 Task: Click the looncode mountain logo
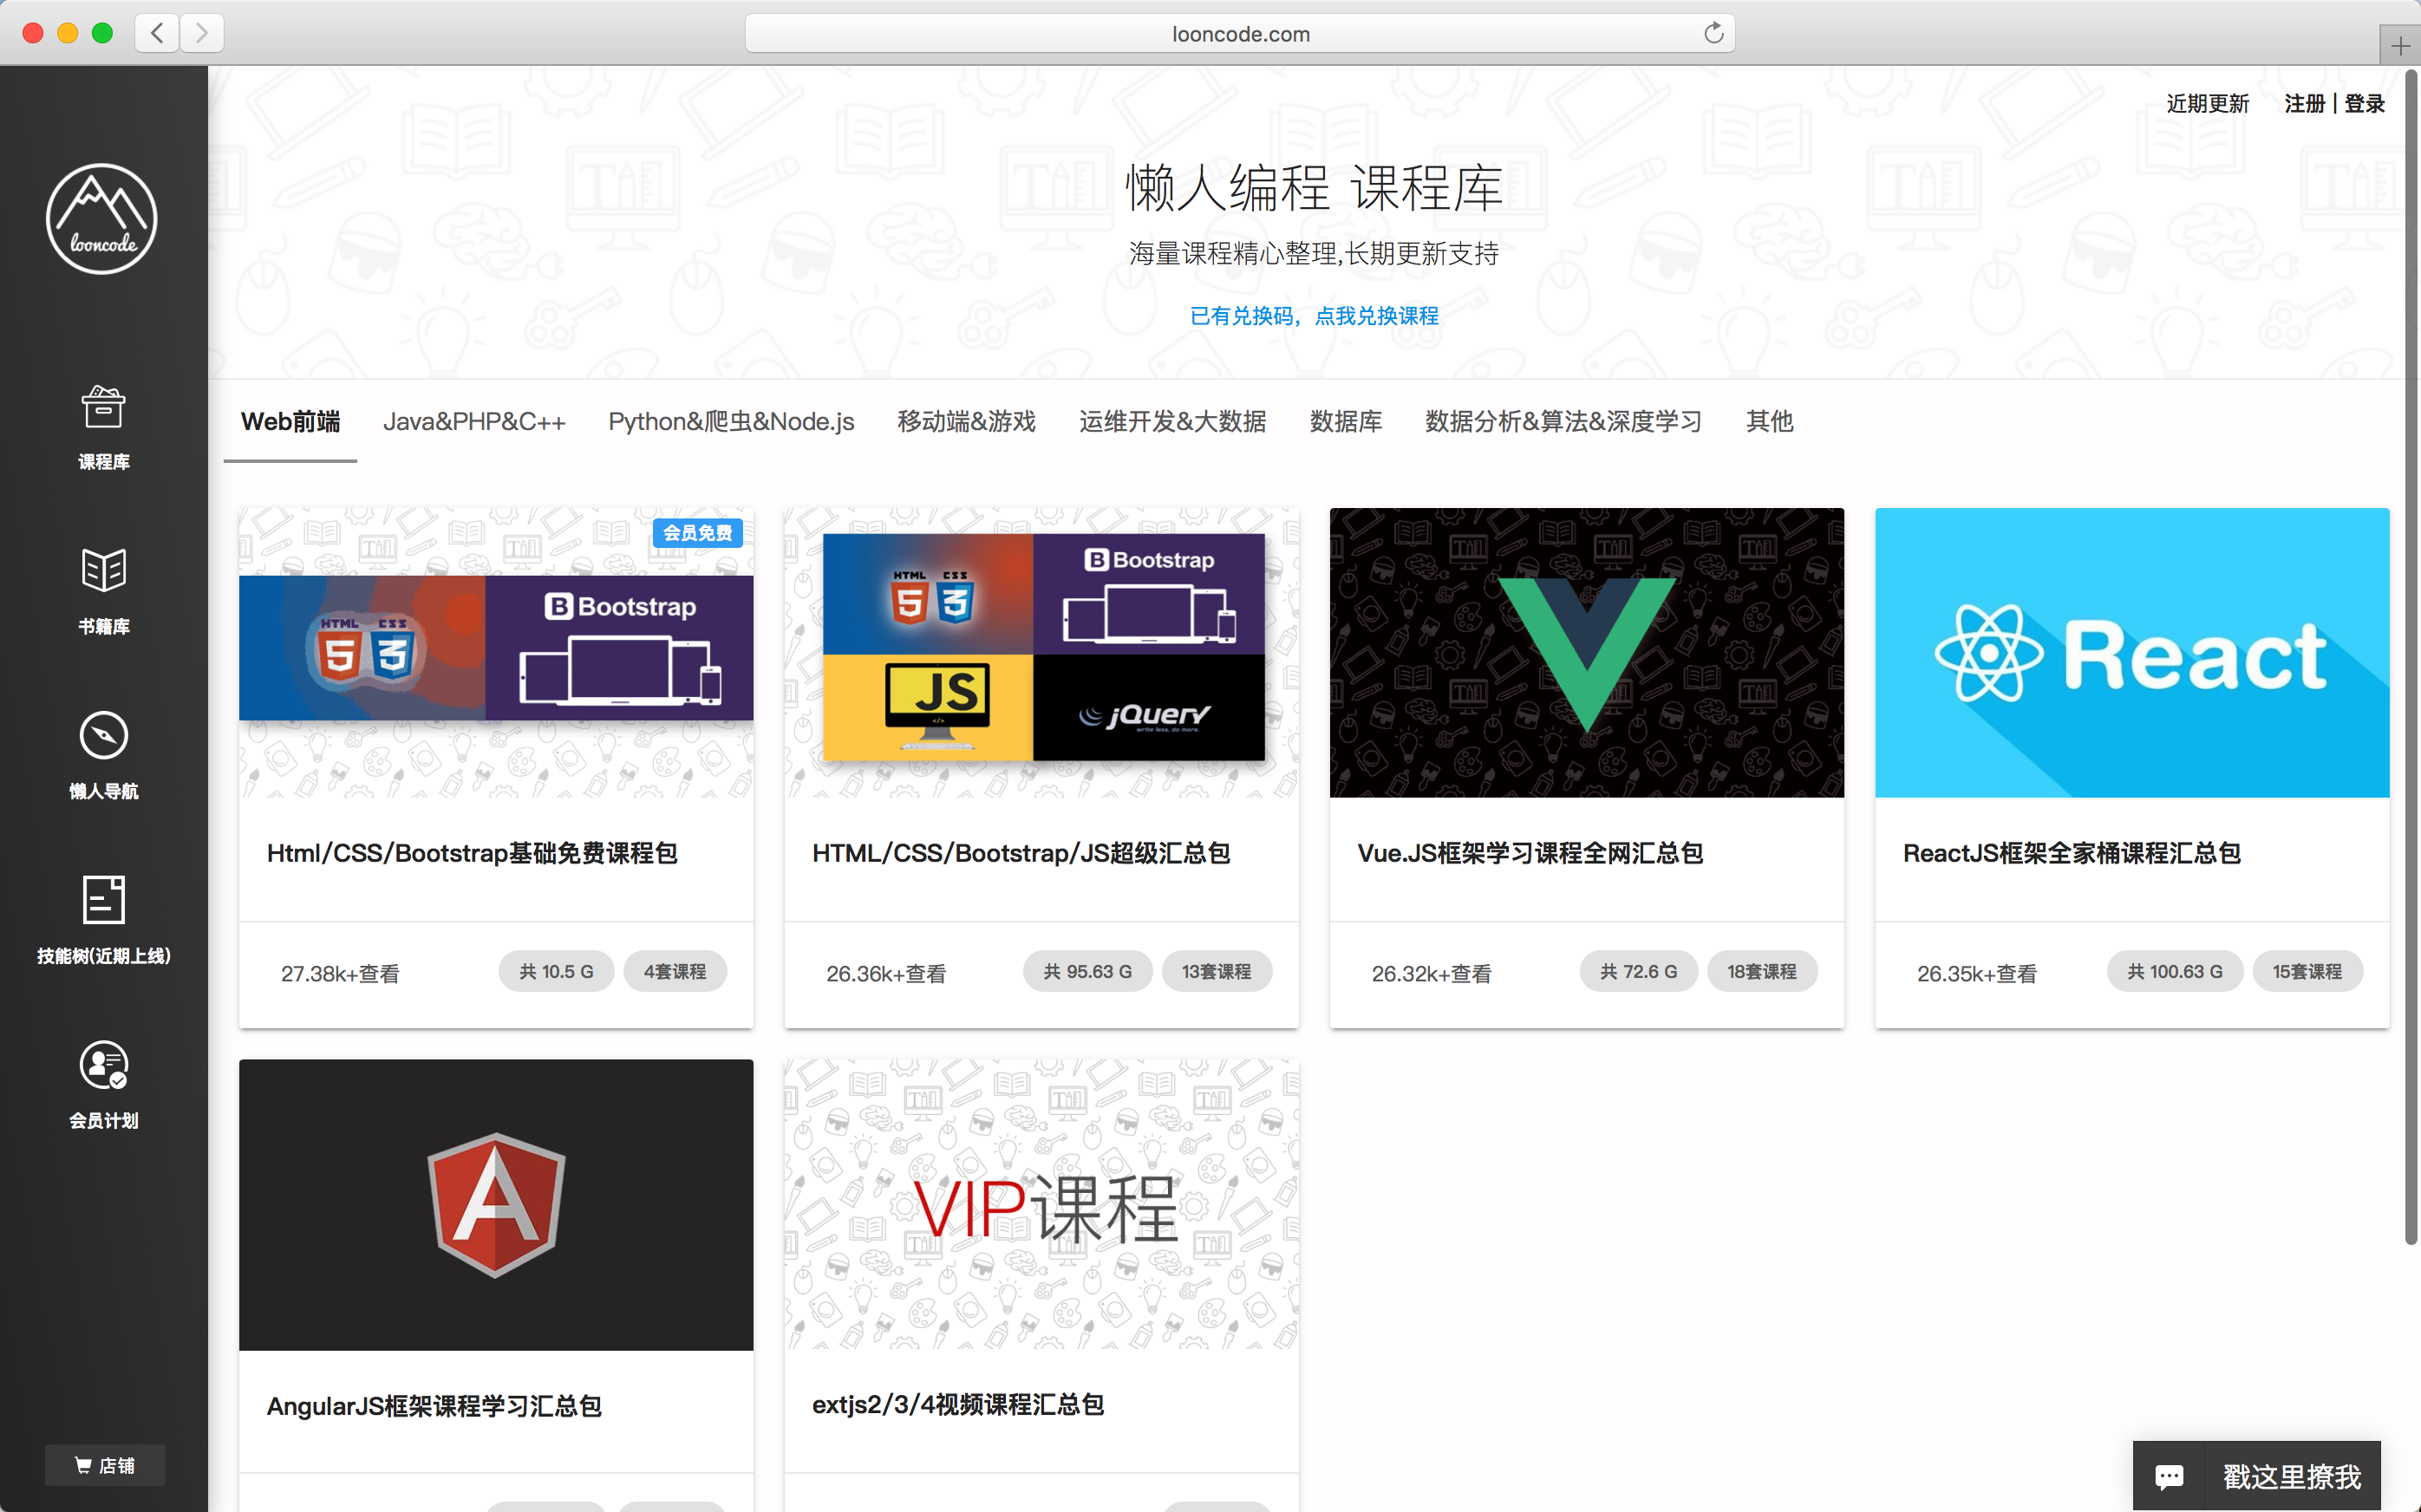(x=102, y=218)
